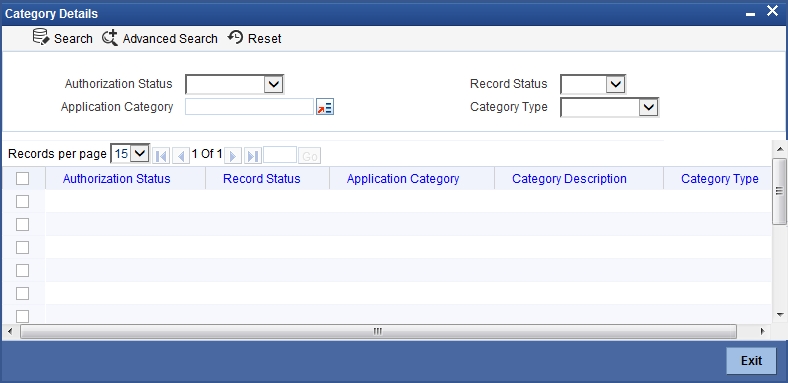Image resolution: width=788 pixels, height=383 pixels.
Task: Click the Exit button
Action: tap(751, 360)
